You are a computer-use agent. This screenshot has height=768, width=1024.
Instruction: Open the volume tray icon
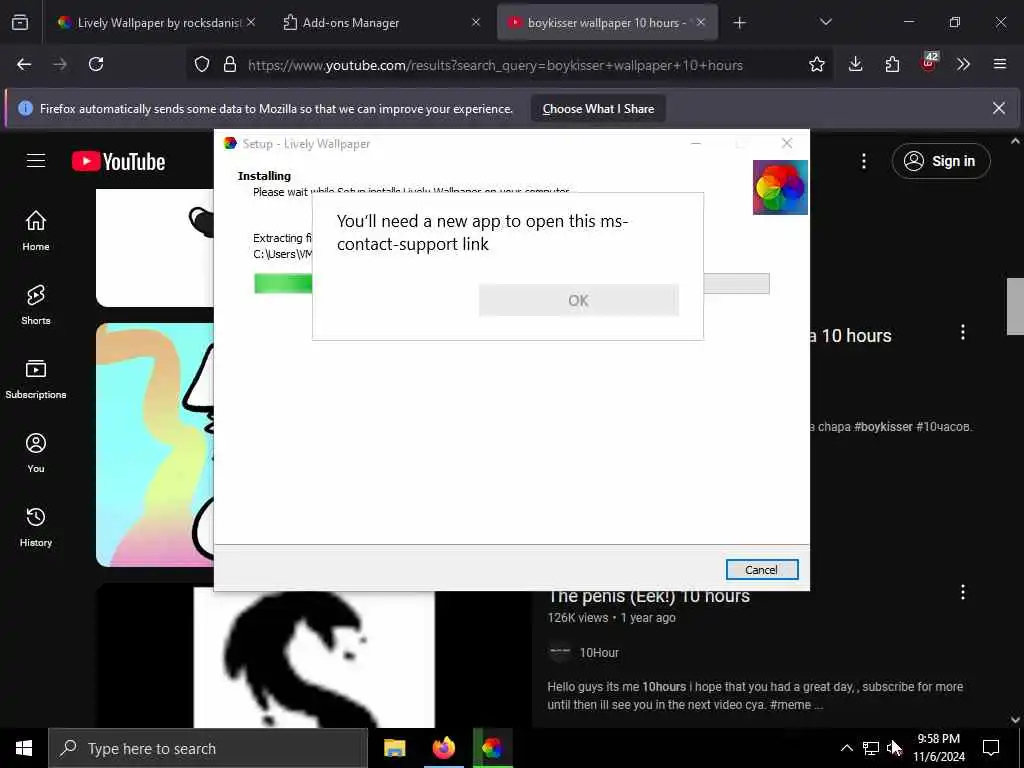point(893,748)
